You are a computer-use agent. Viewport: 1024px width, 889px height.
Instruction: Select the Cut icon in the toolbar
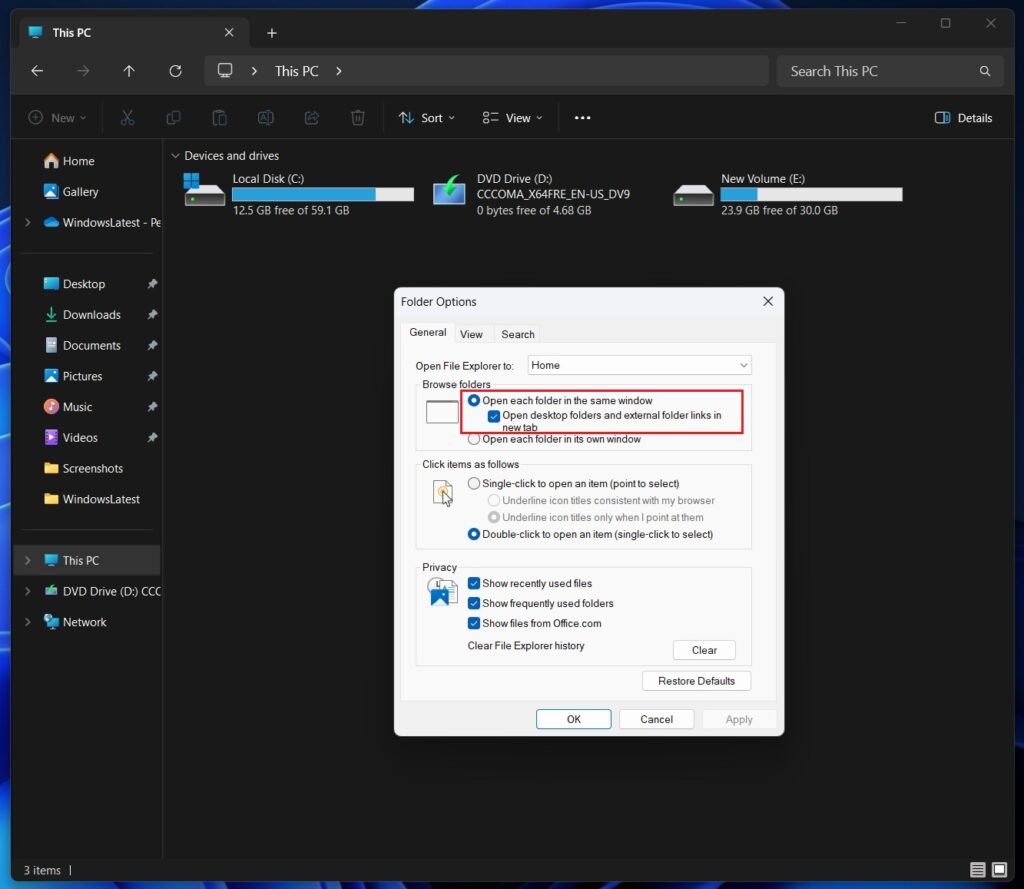(x=128, y=117)
